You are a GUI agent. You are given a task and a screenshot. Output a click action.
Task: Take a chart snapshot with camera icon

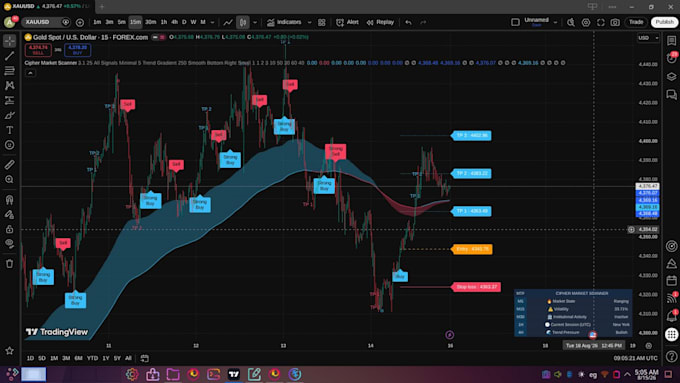615,22
